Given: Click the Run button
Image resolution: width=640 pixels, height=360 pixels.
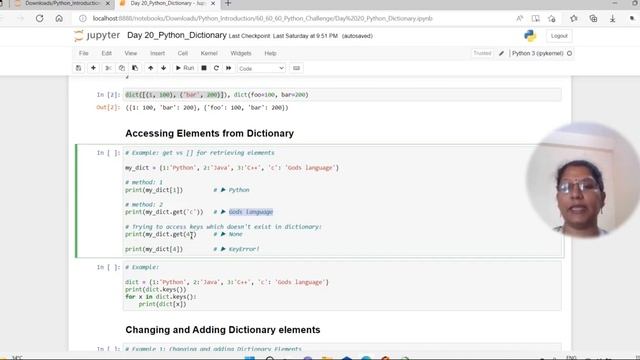Looking at the screenshot, I should pyautogui.click(x=185, y=68).
